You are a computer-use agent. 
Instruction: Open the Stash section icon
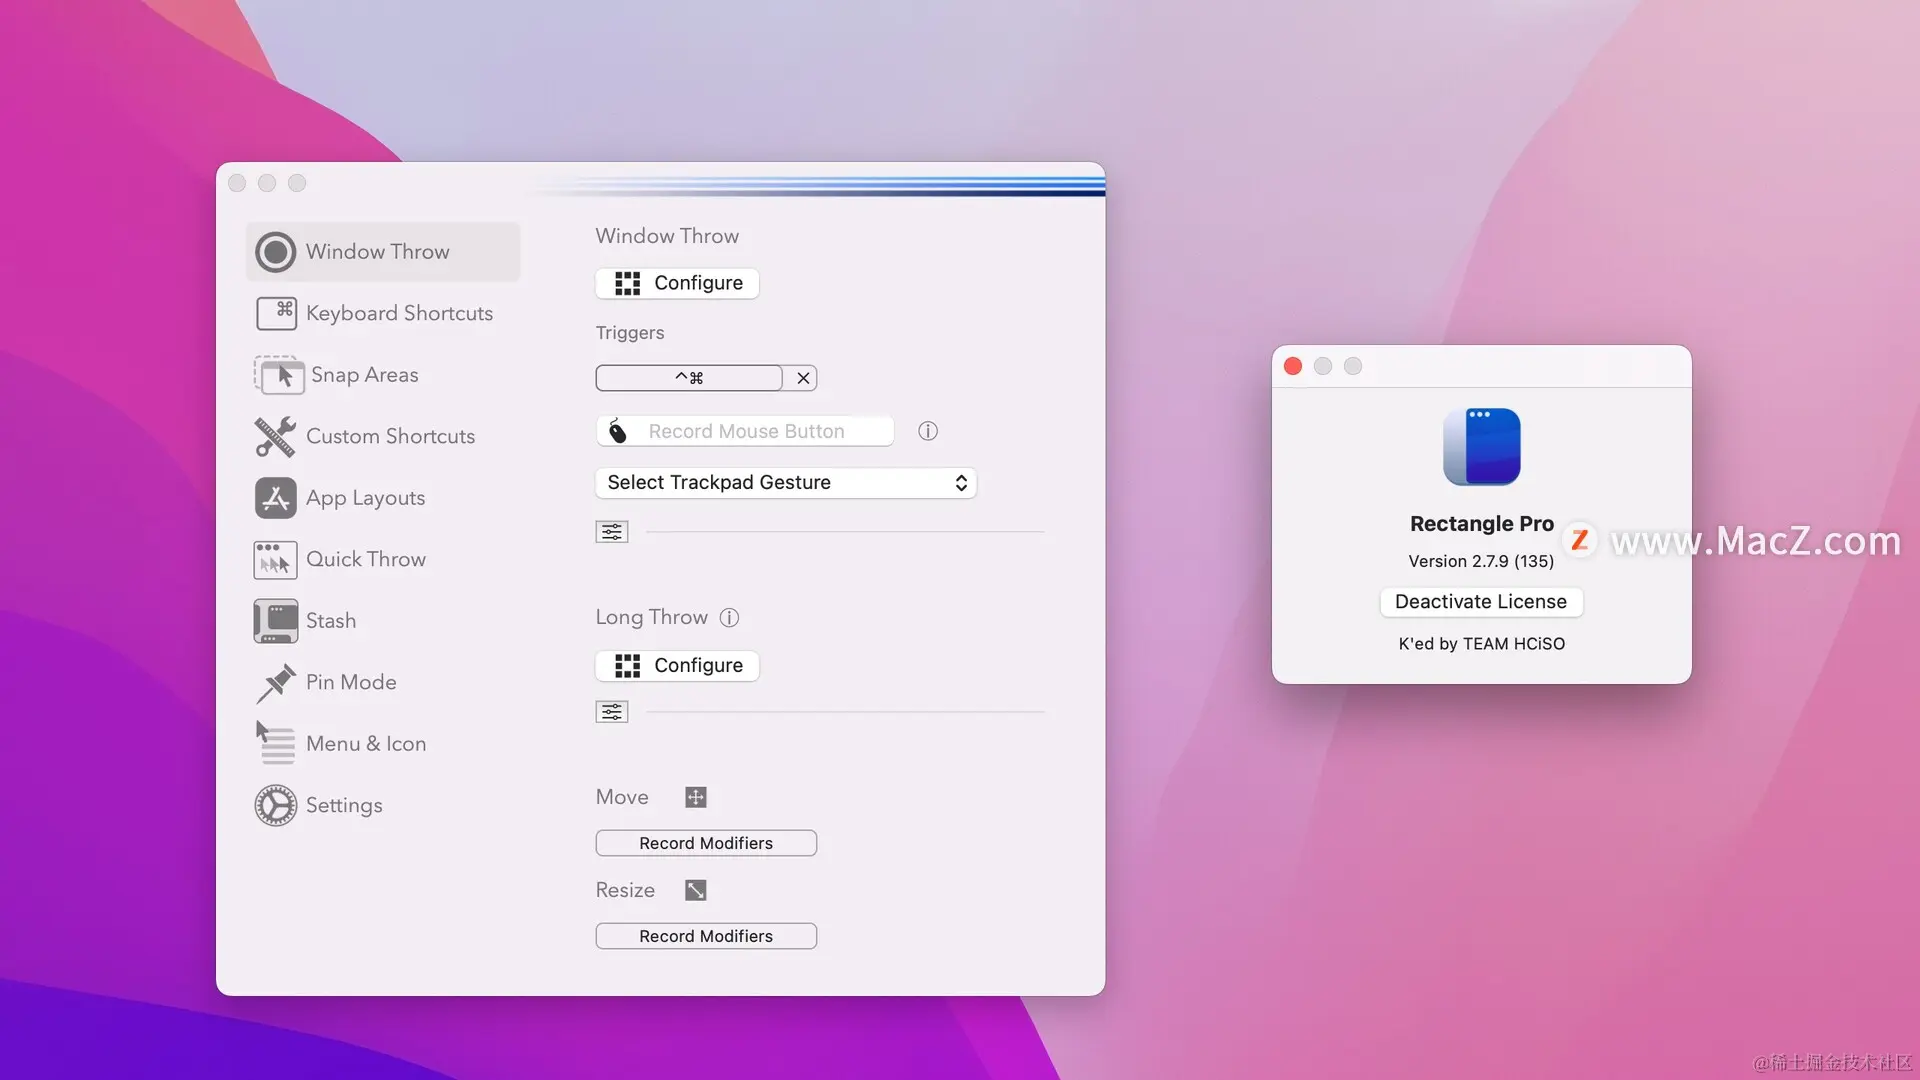click(275, 621)
